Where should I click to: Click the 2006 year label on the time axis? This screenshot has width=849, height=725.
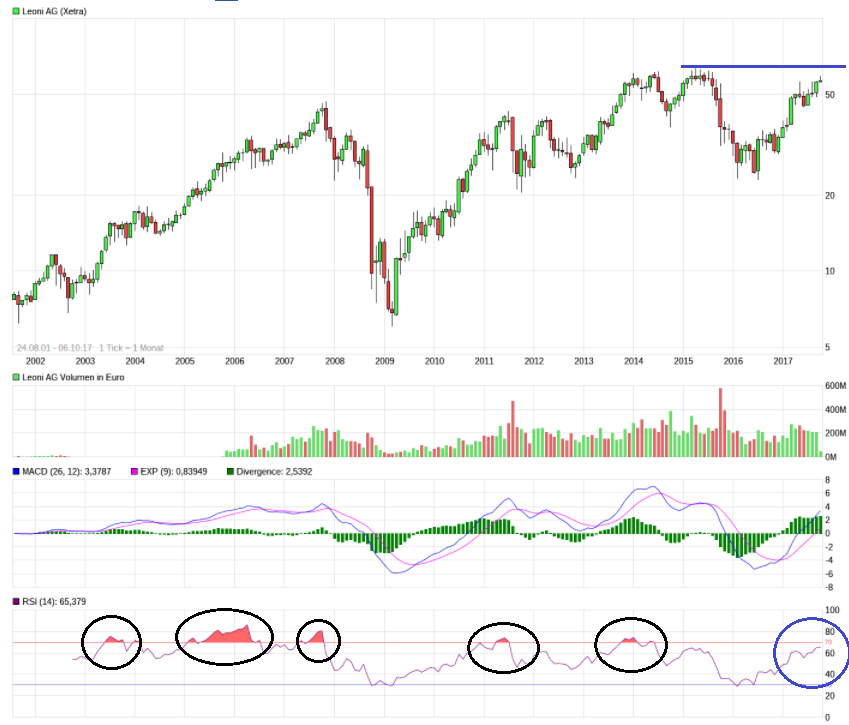click(234, 361)
